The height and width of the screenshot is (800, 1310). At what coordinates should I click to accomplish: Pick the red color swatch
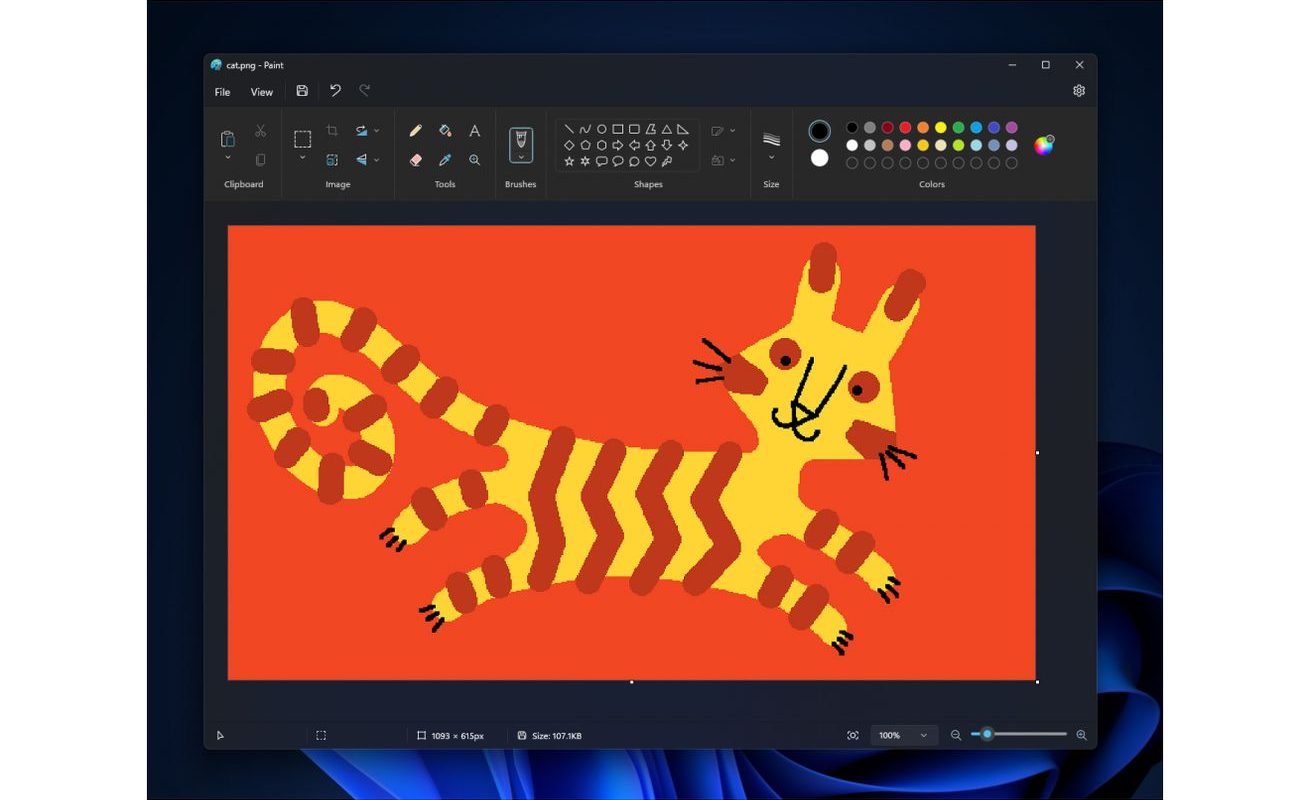click(905, 128)
